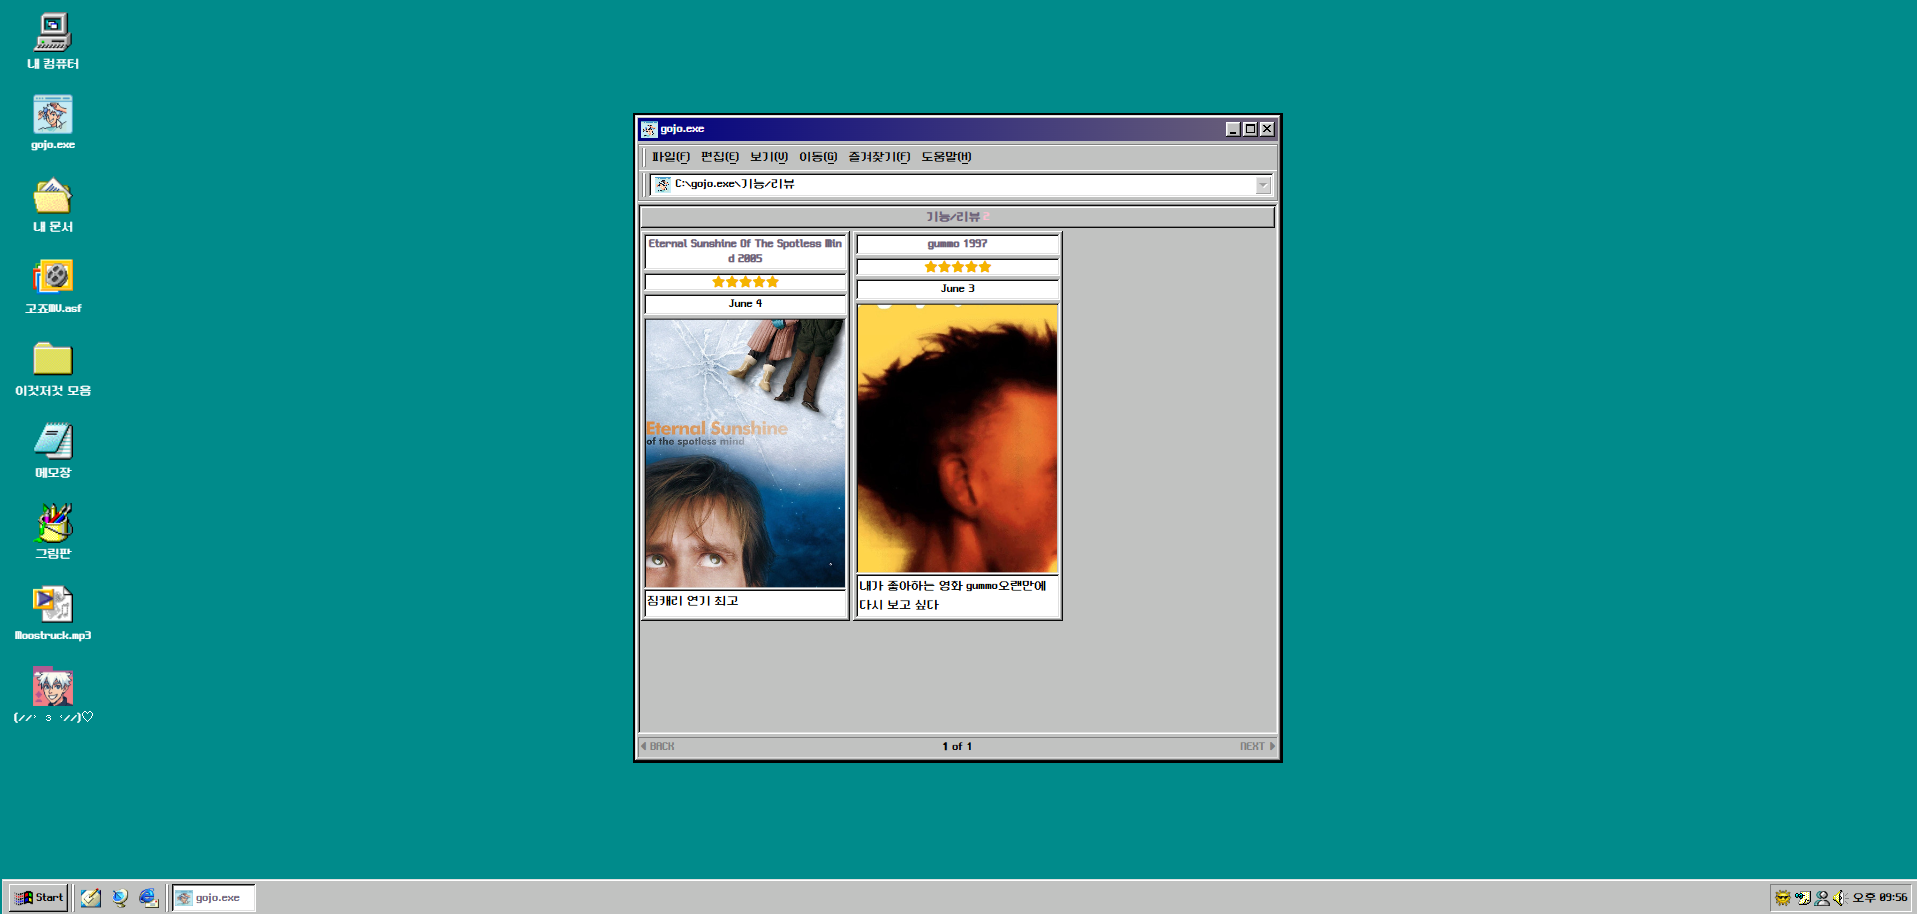Click the note with glasses tray icon
The image size is (1917, 914).
tap(1803, 898)
